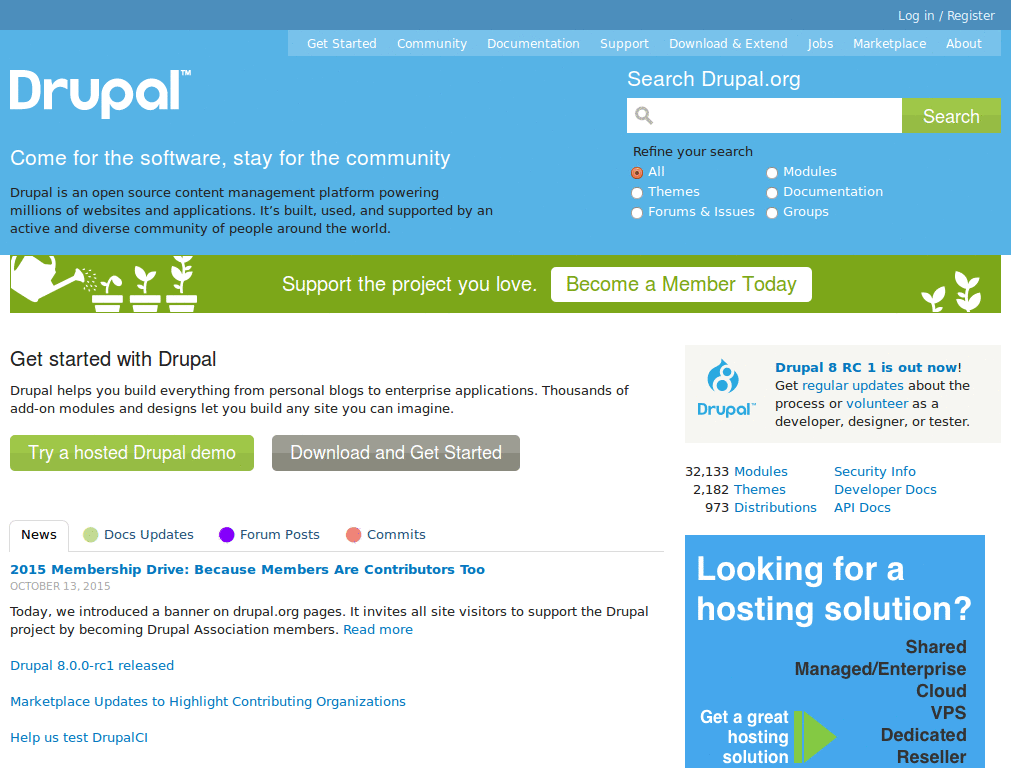Click the magnifying glass icon in the search box
The width and height of the screenshot is (1024, 768).
click(x=641, y=115)
